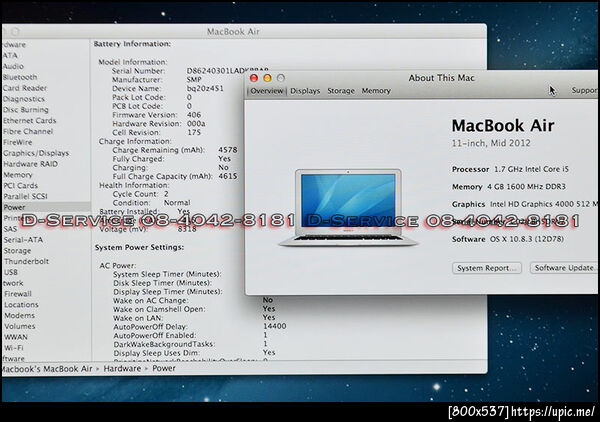Click the Charge Remaining value 4578
The height and width of the screenshot is (422, 600).
tap(228, 150)
